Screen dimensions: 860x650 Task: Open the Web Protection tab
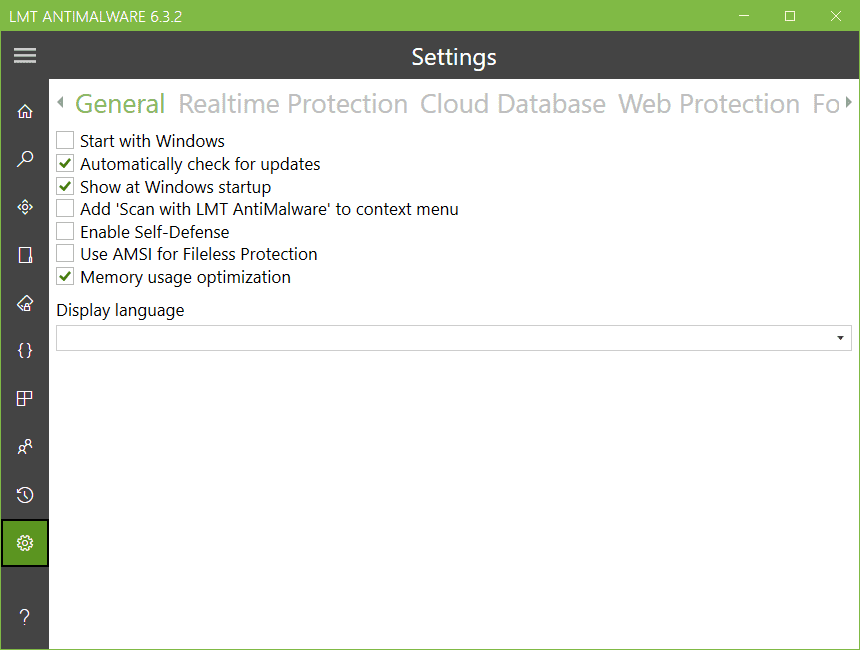pos(709,104)
